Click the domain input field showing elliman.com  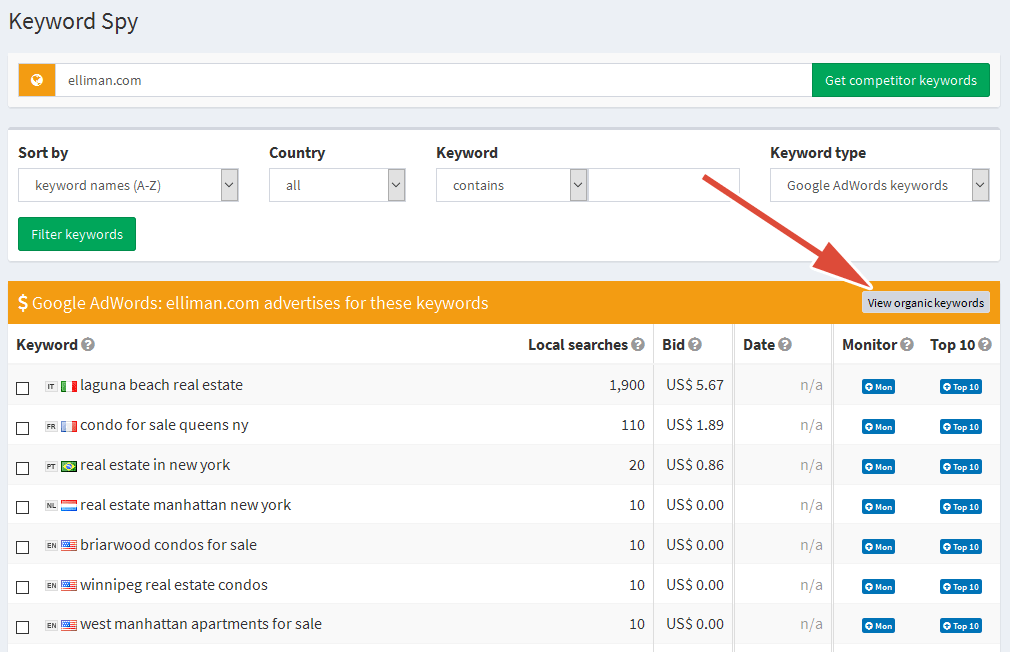(400, 80)
